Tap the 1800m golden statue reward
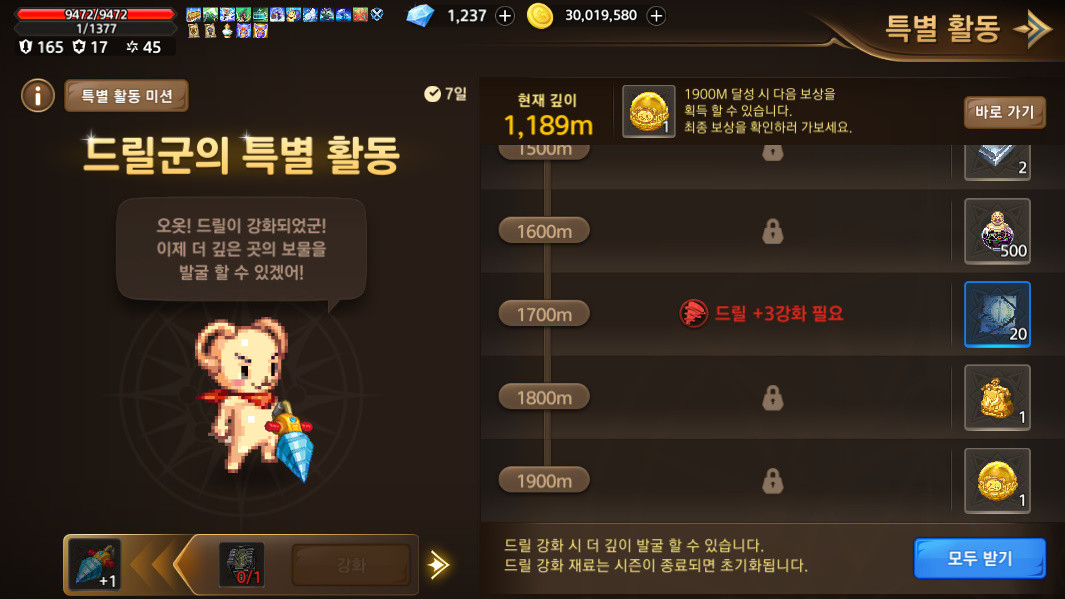Screen dimensions: 1065x599 [x=997, y=397]
